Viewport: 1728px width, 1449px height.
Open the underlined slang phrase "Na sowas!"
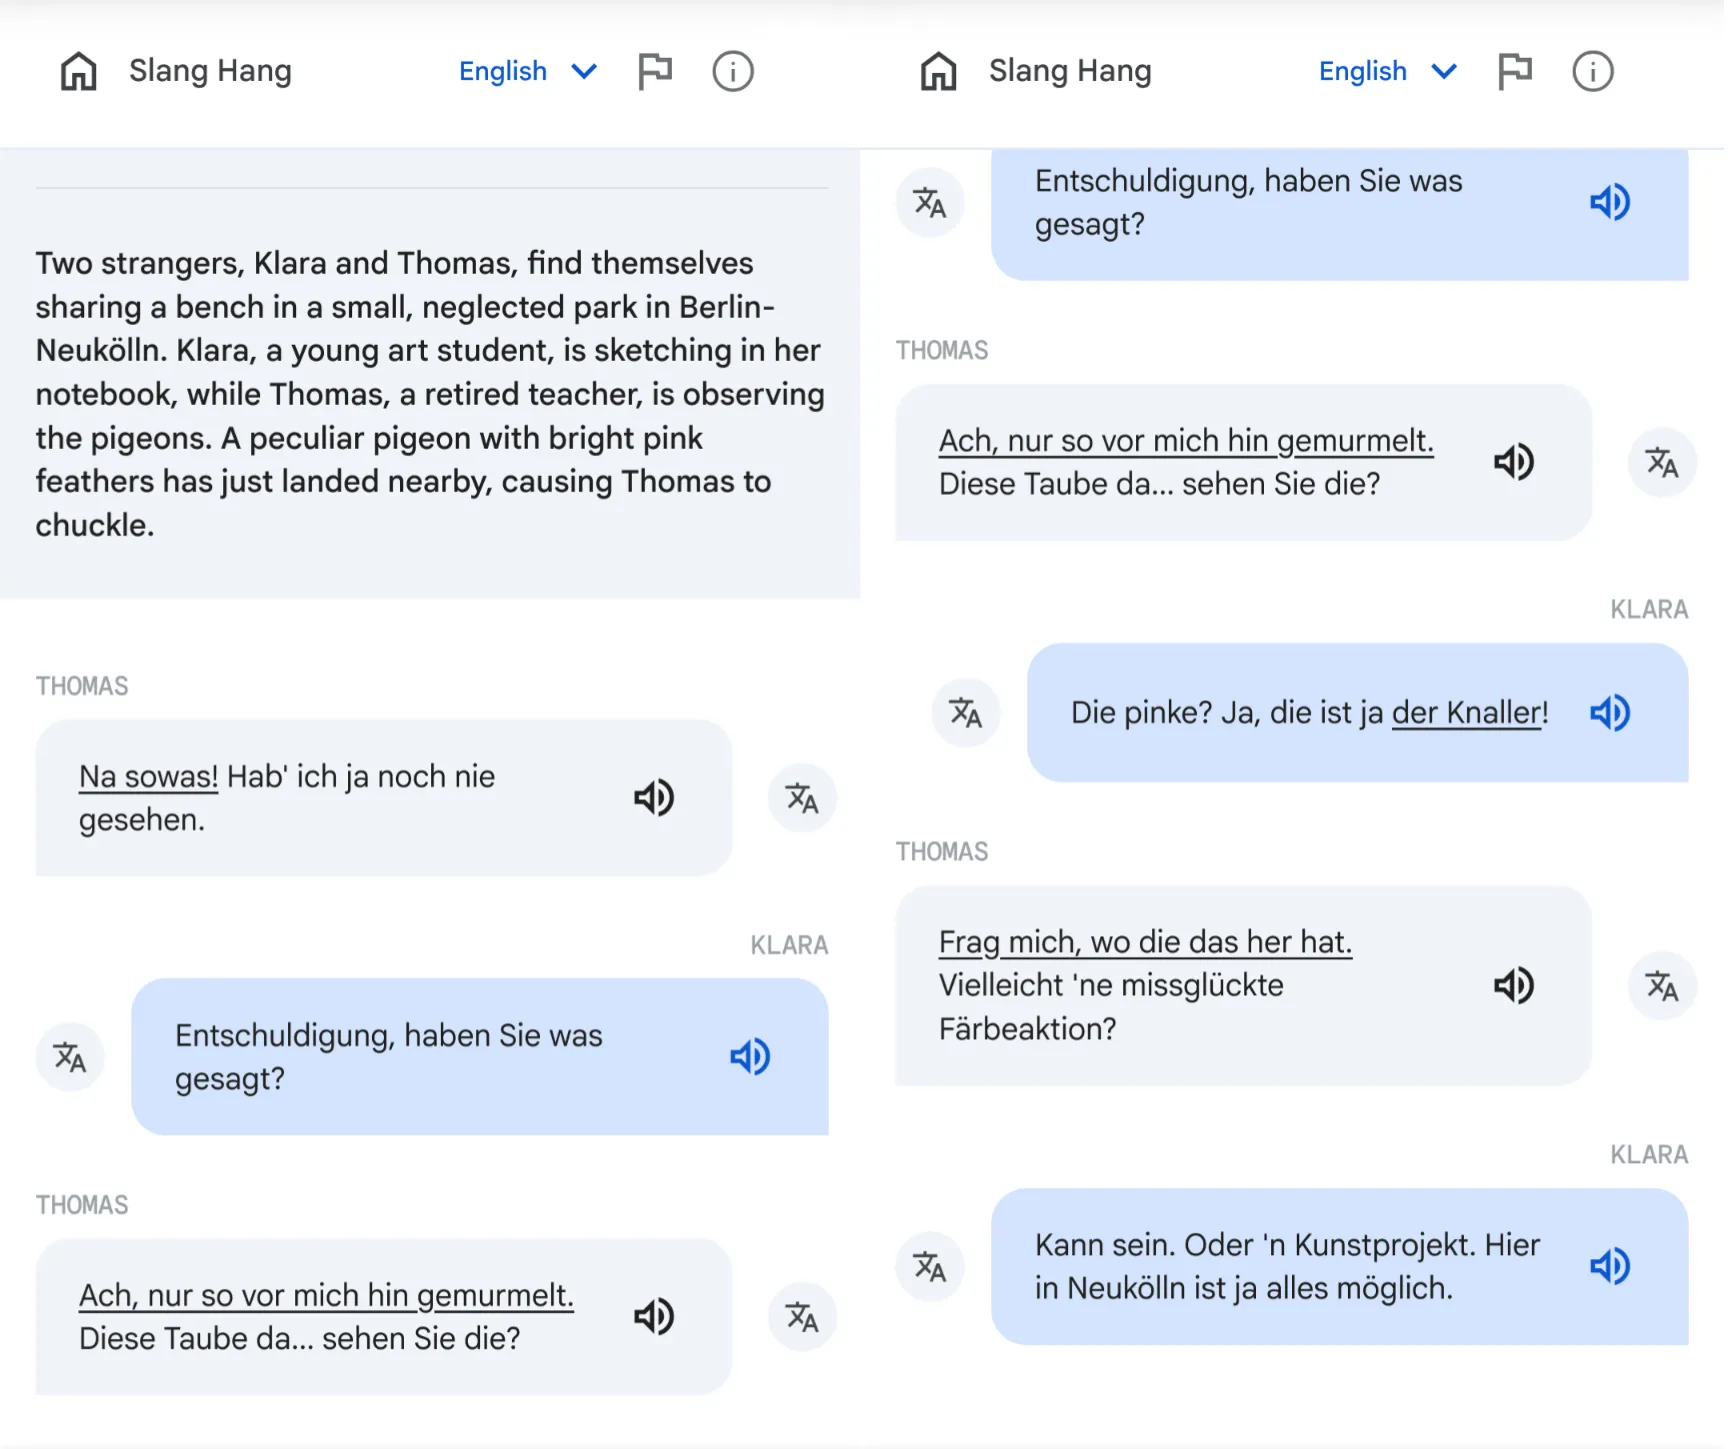point(148,777)
